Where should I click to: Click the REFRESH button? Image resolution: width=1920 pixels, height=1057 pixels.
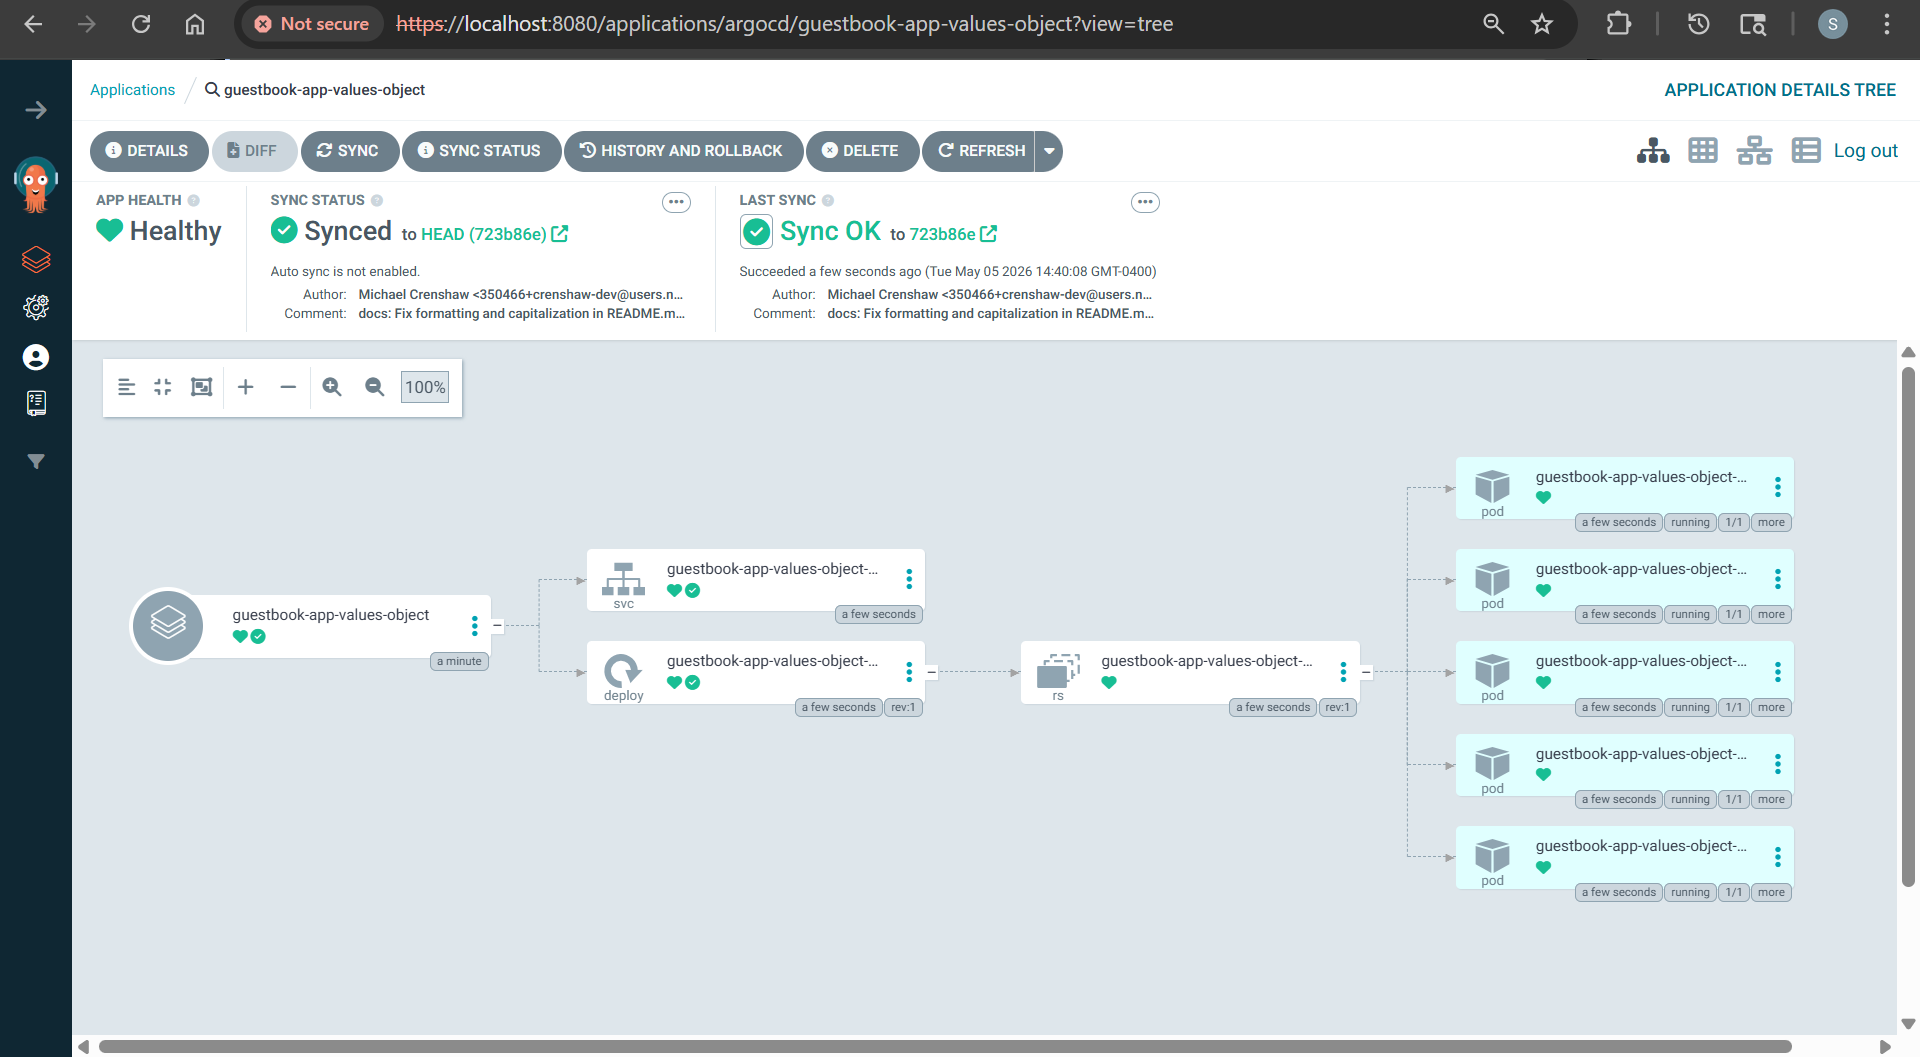tap(978, 151)
